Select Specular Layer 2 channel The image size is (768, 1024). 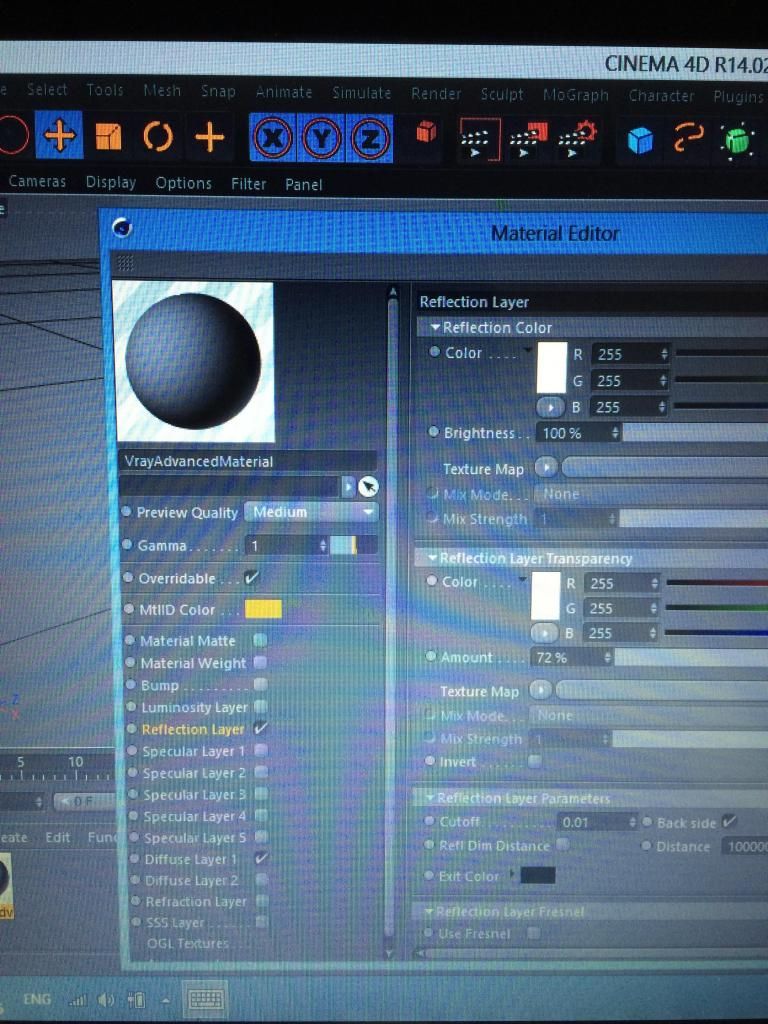pyautogui.click(x=194, y=773)
